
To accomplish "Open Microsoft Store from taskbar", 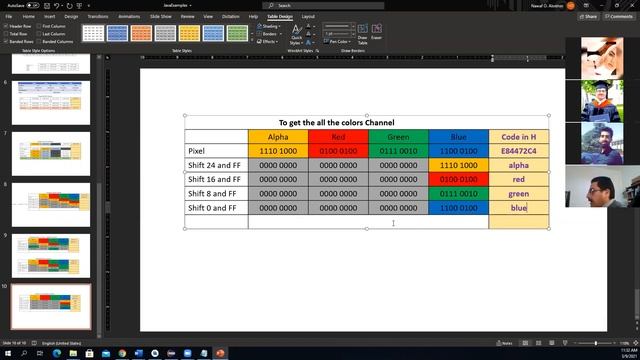I will [x=89, y=353].
